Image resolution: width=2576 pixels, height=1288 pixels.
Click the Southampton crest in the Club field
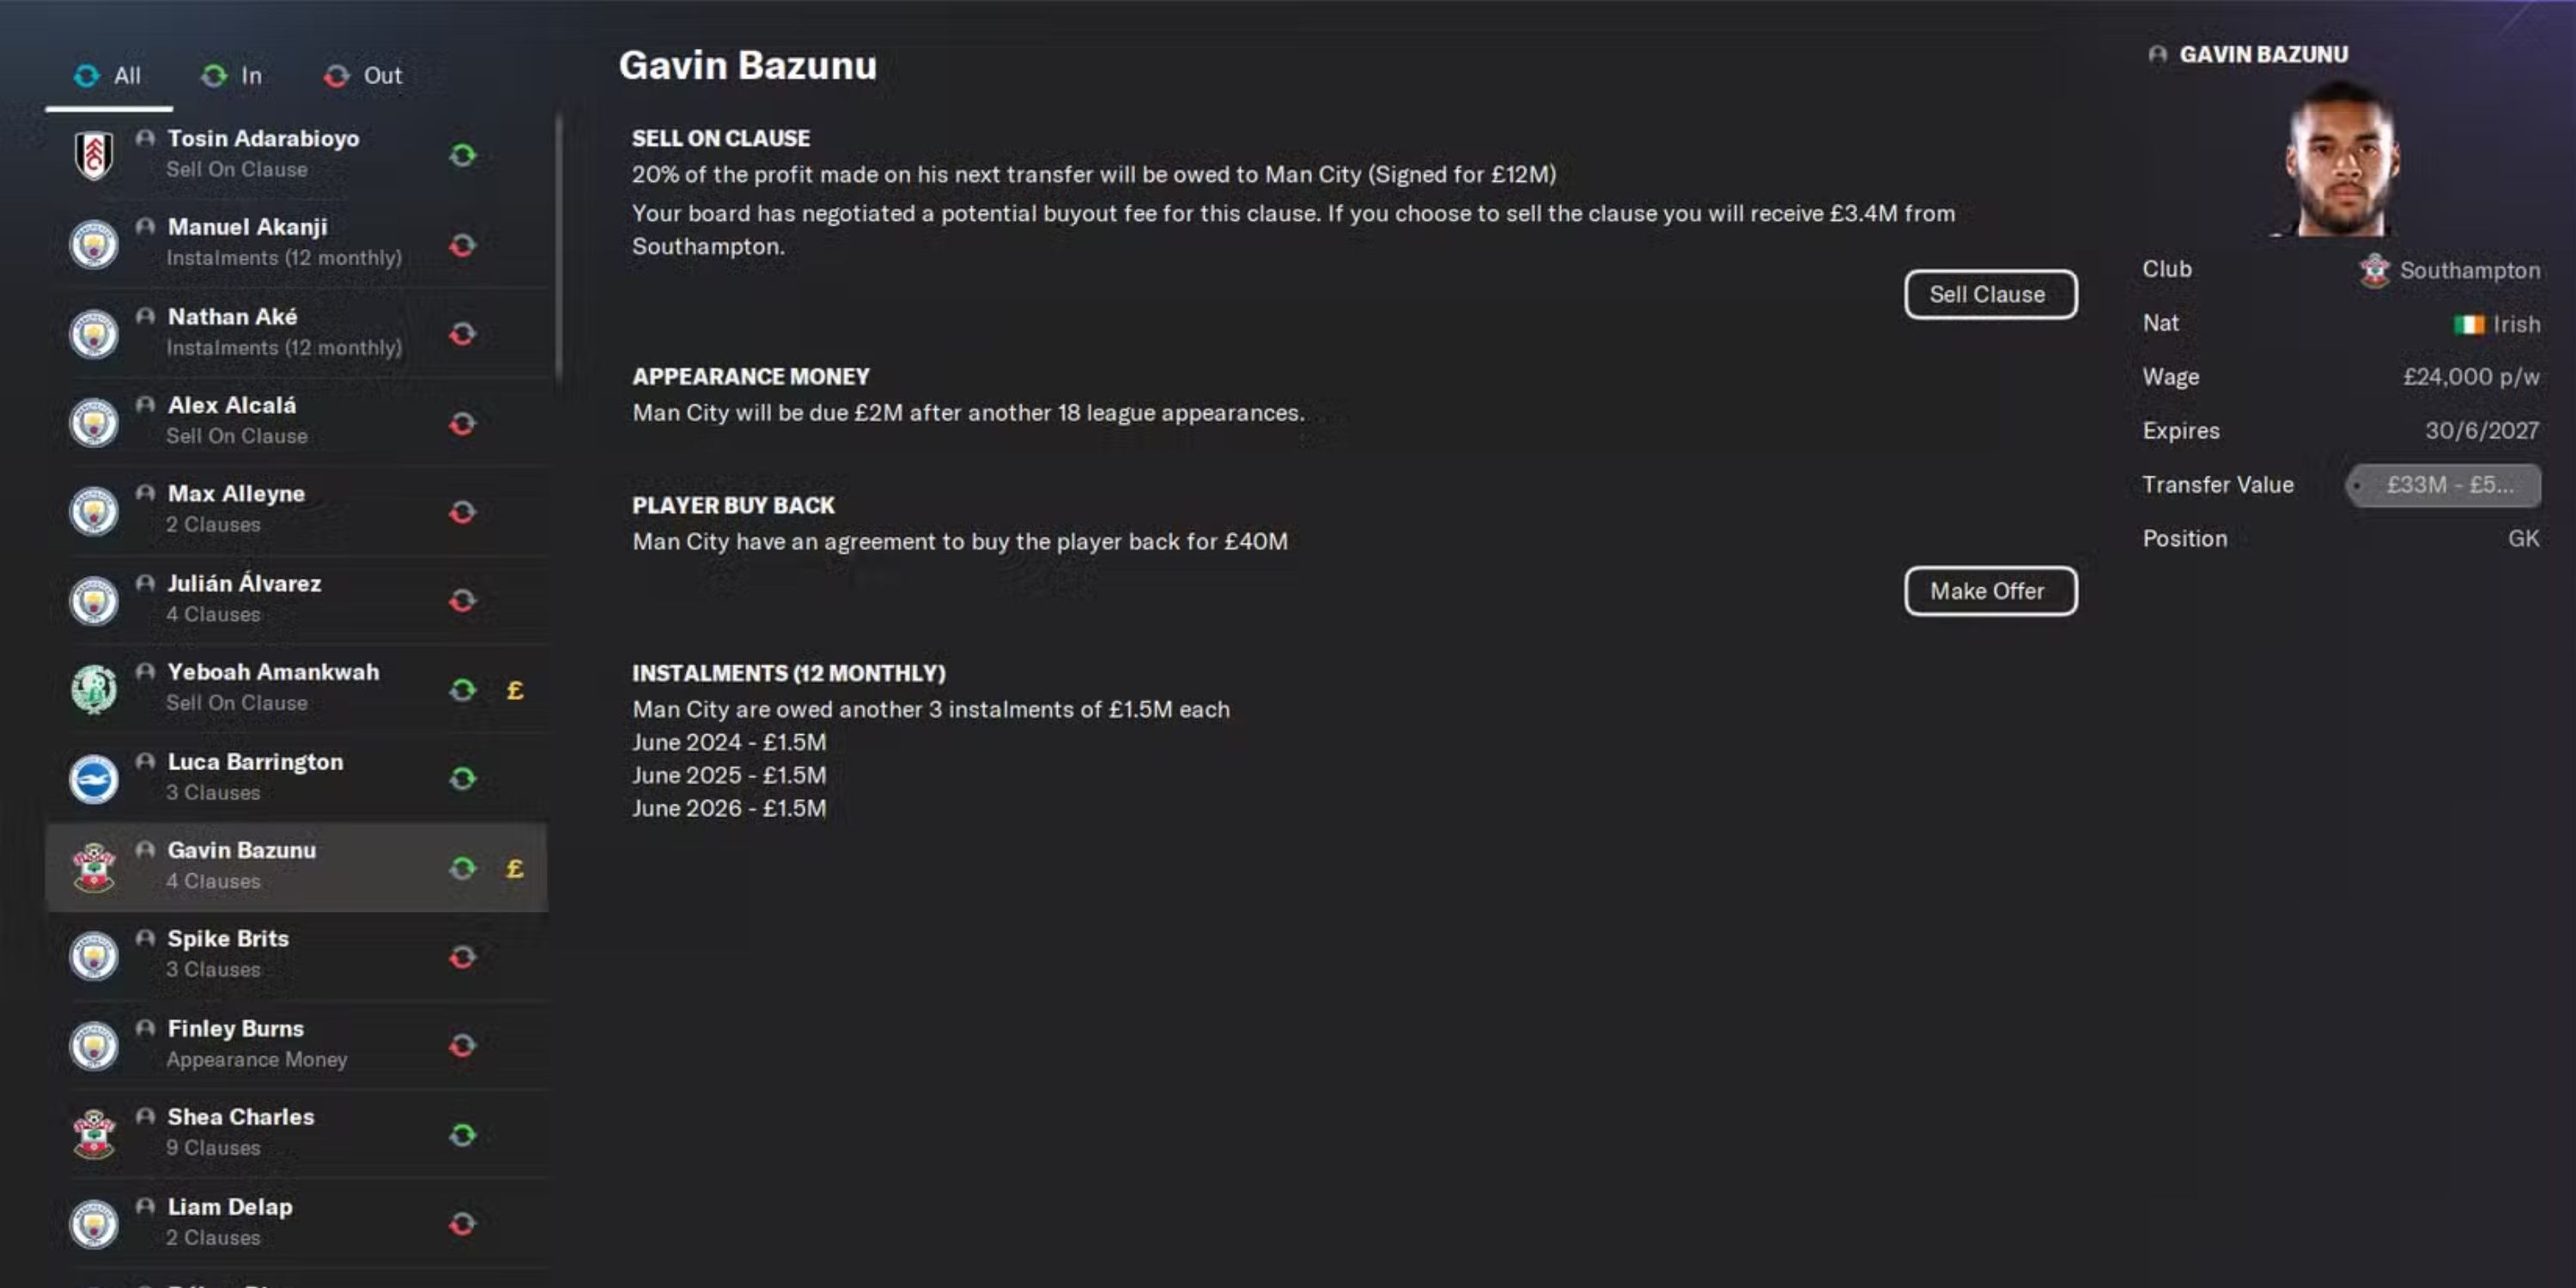click(2374, 270)
